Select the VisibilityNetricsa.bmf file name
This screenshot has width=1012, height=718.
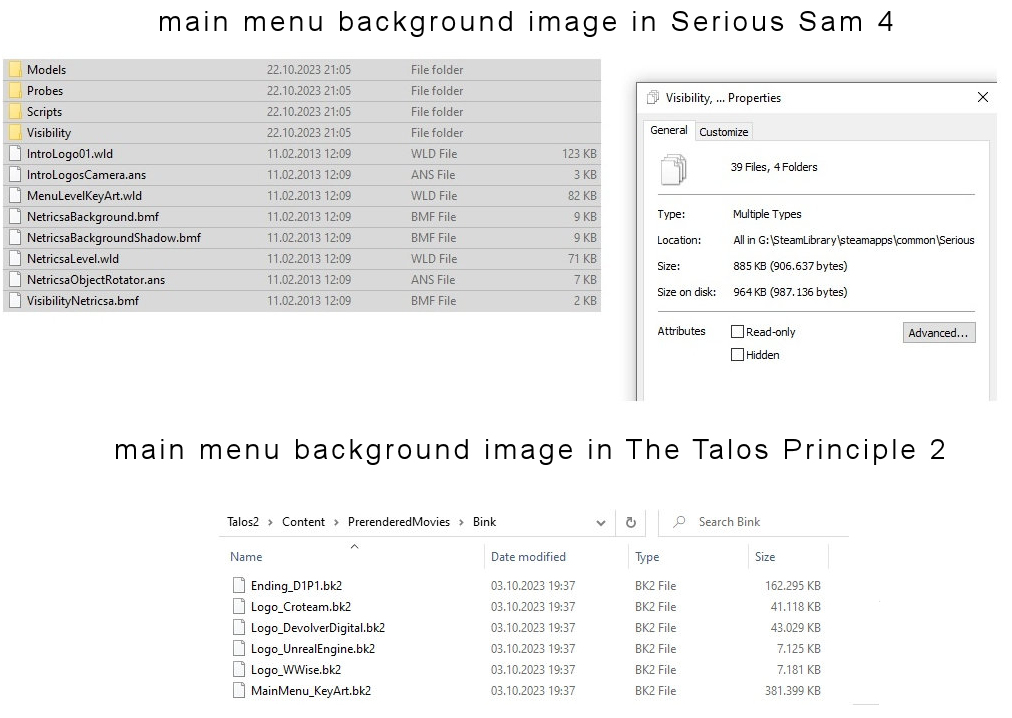coord(83,301)
